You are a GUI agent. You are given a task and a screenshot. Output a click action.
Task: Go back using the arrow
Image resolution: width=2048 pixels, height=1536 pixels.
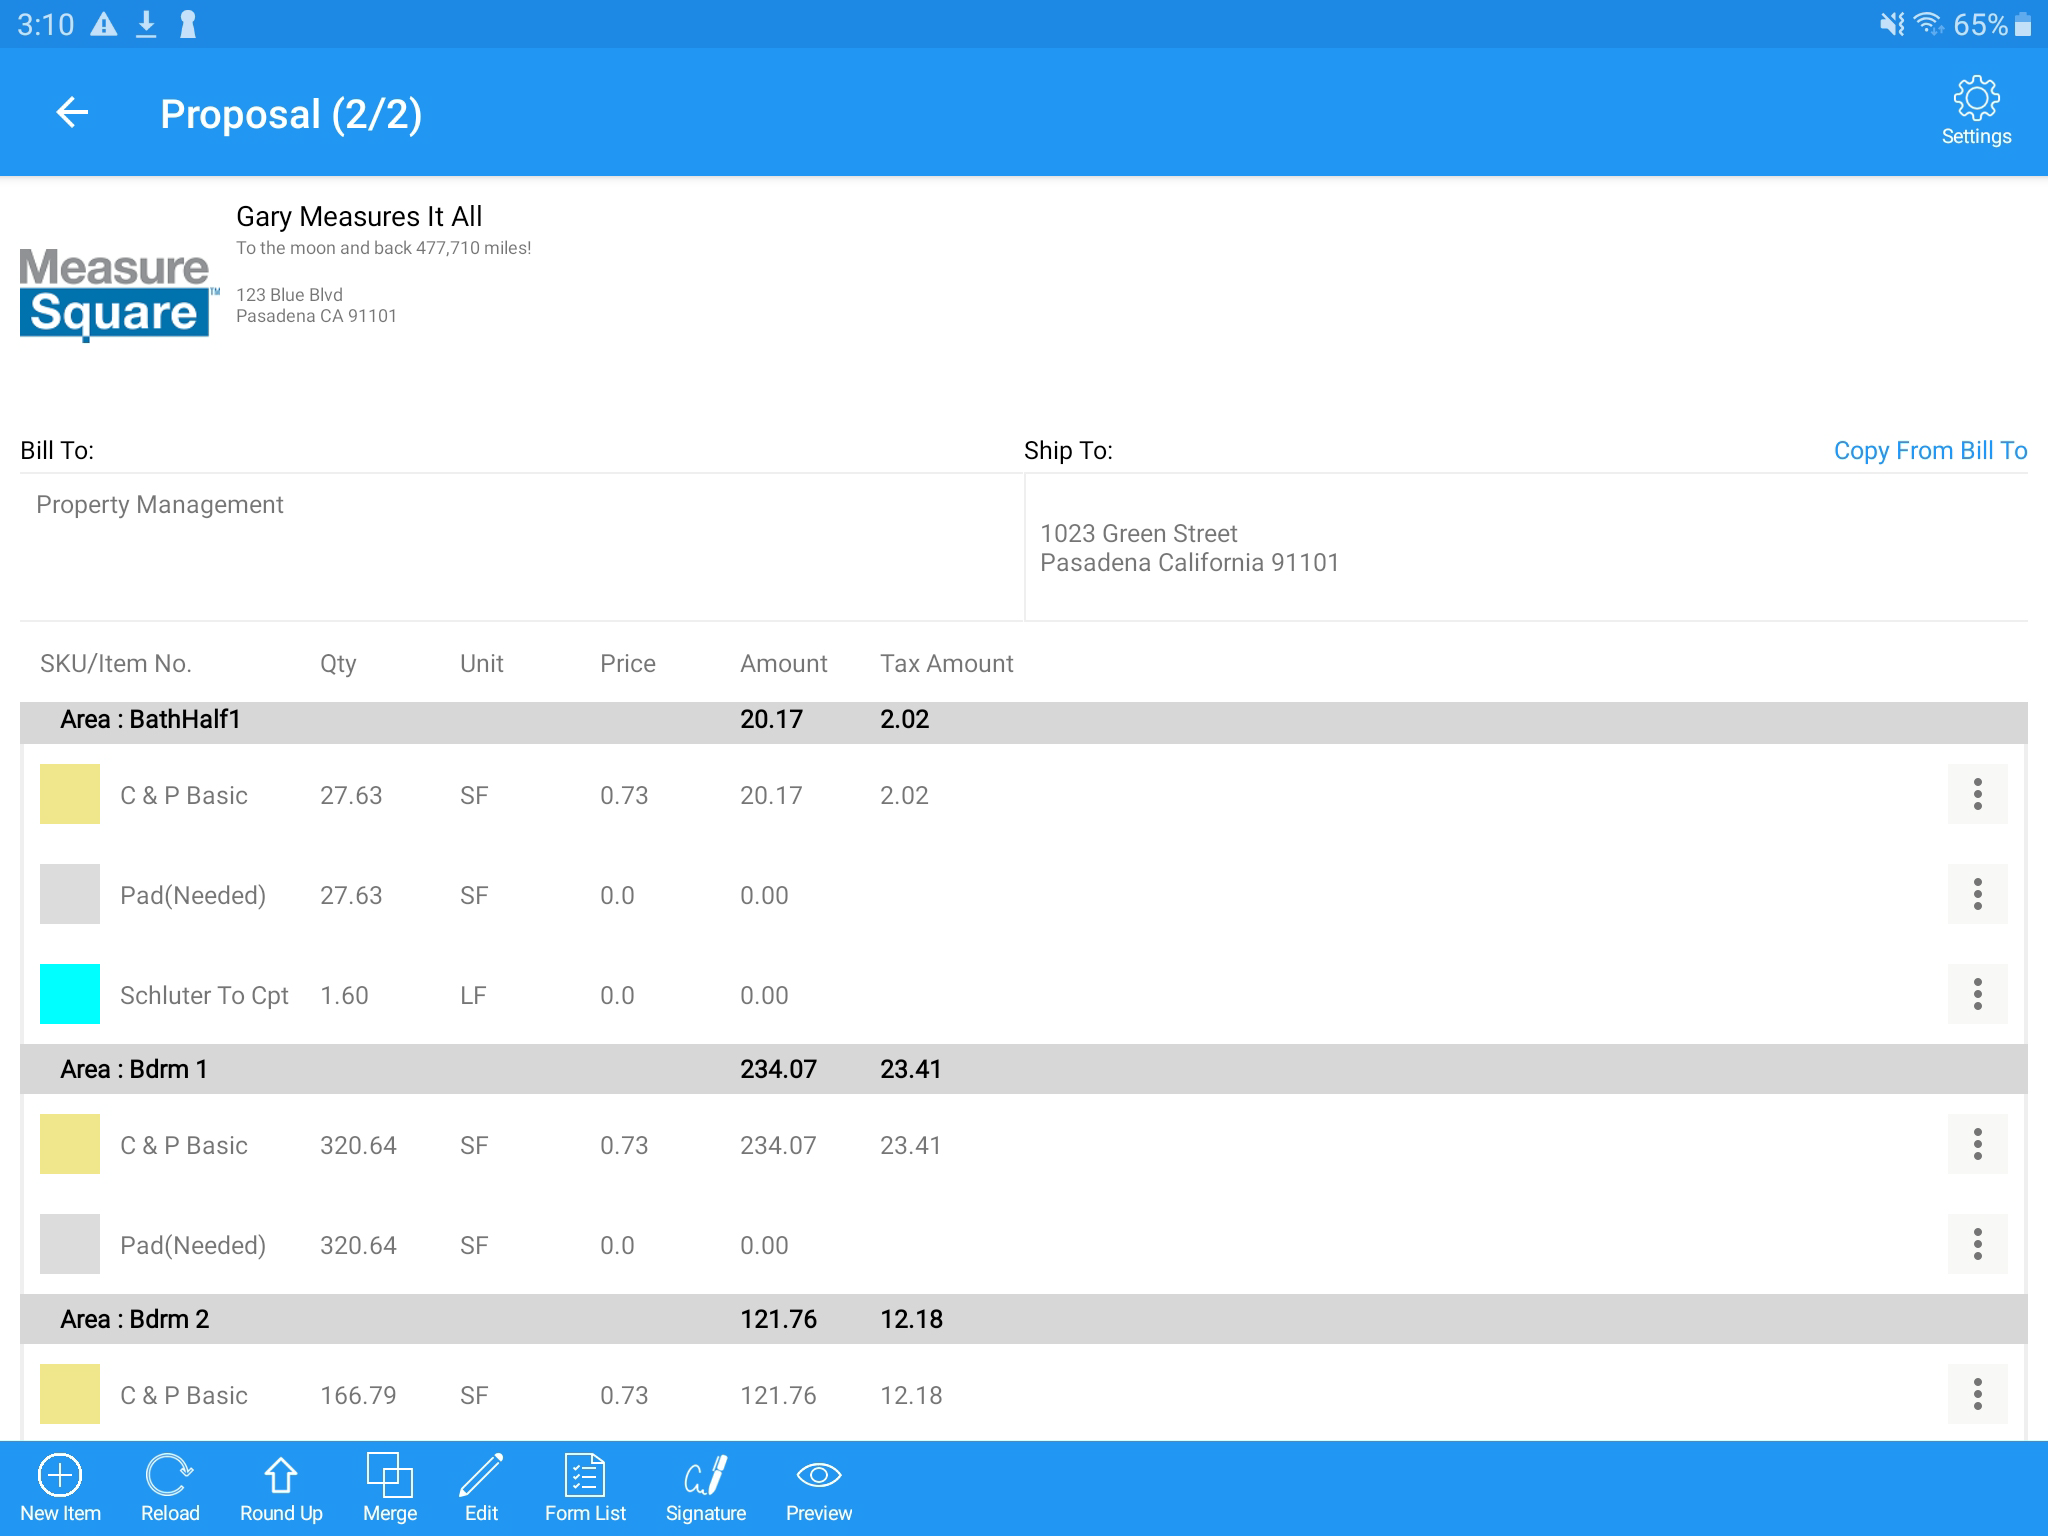pyautogui.click(x=72, y=112)
